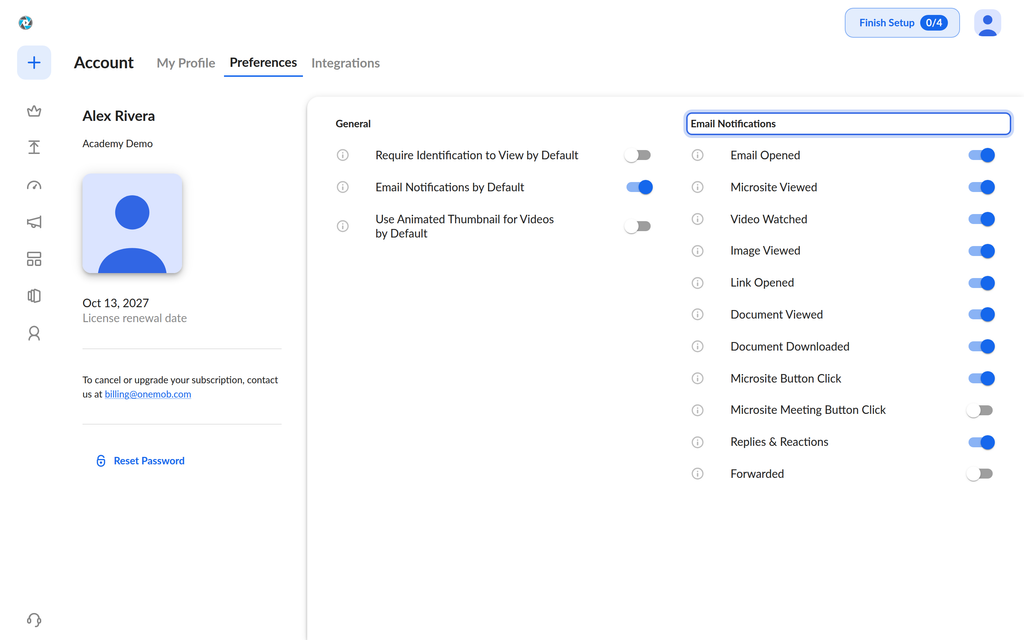Toggle Microsite Button Click notification switch
The width and height of the screenshot is (1024, 640).
click(x=981, y=378)
